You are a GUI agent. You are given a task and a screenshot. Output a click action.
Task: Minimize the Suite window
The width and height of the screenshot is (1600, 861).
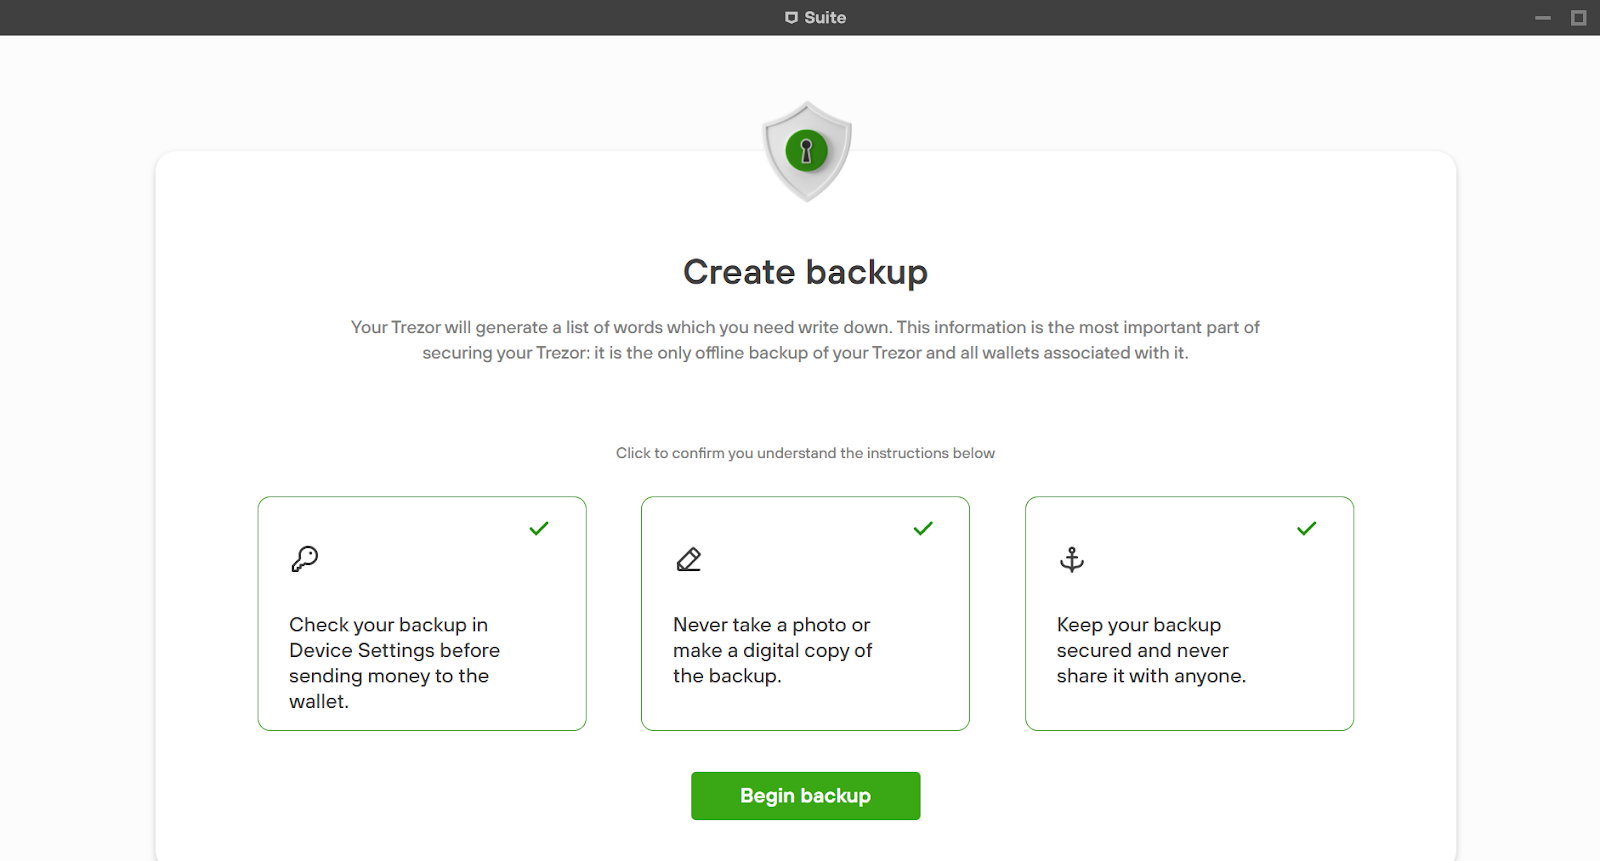point(1543,18)
